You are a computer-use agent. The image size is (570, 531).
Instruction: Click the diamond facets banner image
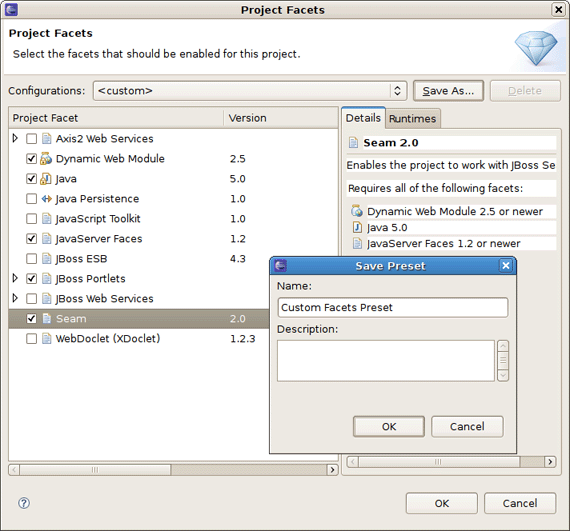(x=536, y=48)
